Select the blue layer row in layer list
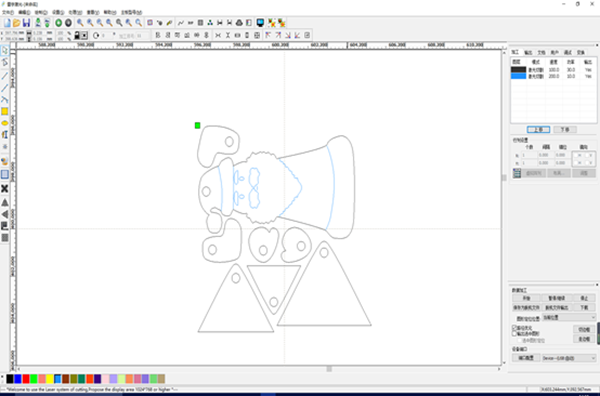600x396 pixels. [x=553, y=76]
